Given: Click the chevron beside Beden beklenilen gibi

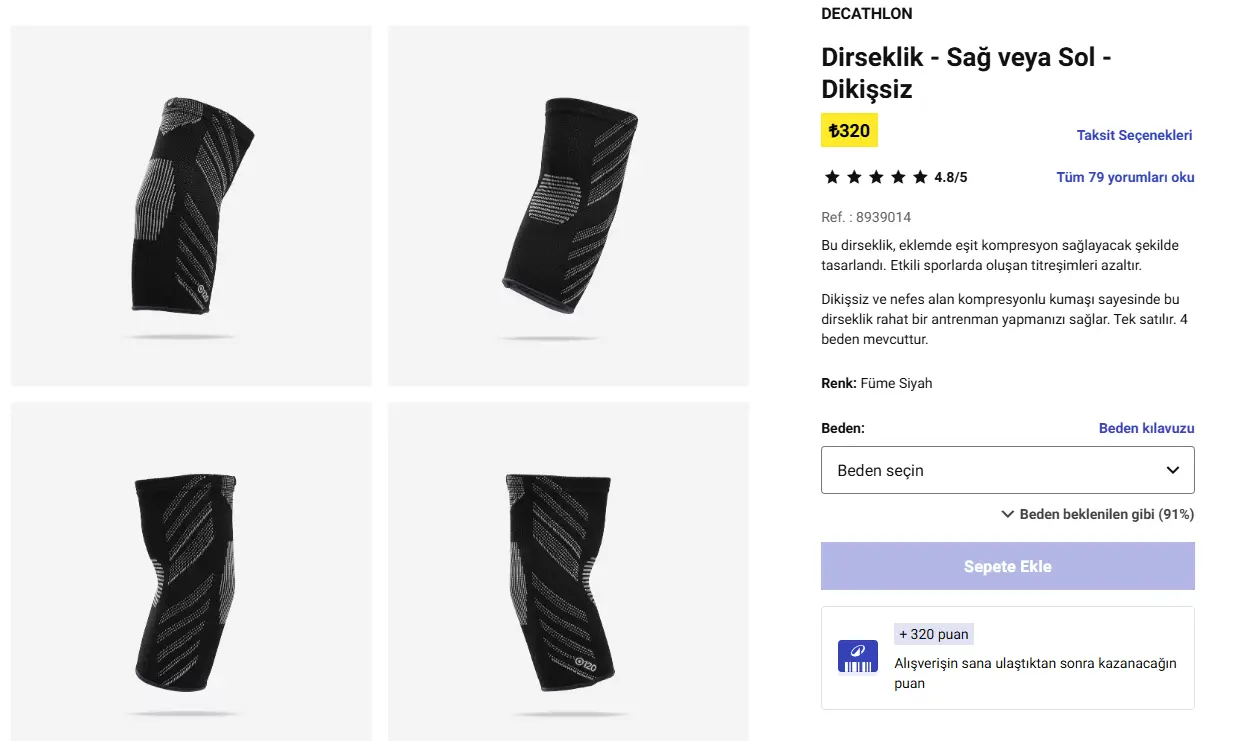Looking at the screenshot, I should (1008, 514).
